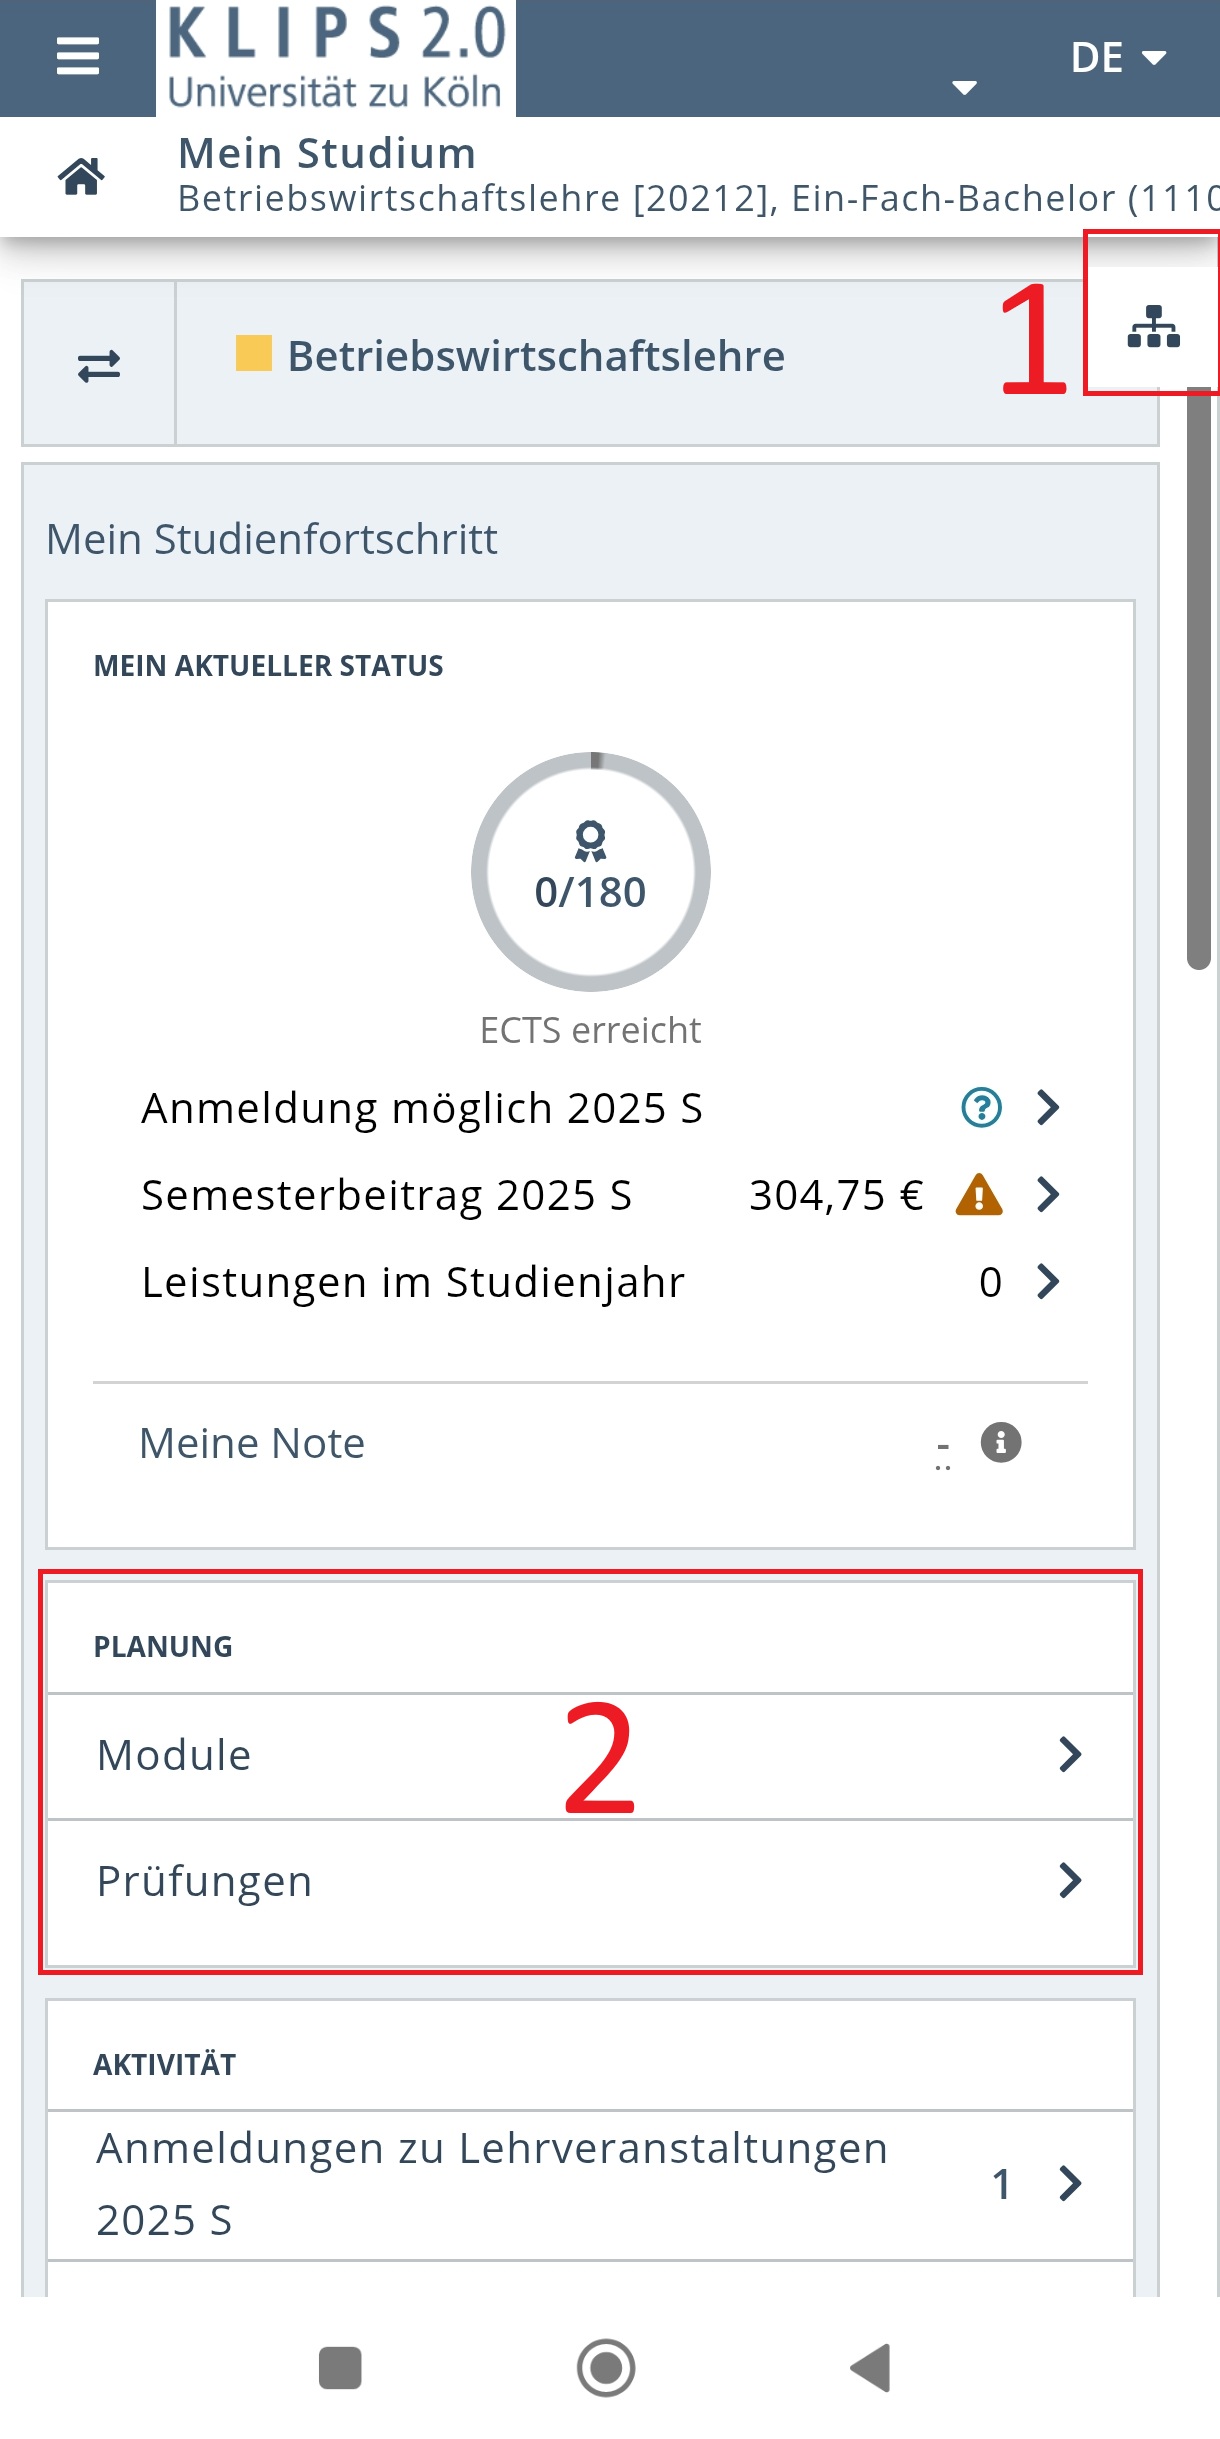Tap the Android home circle button
This screenshot has width=1220, height=2439.
tap(606, 2367)
